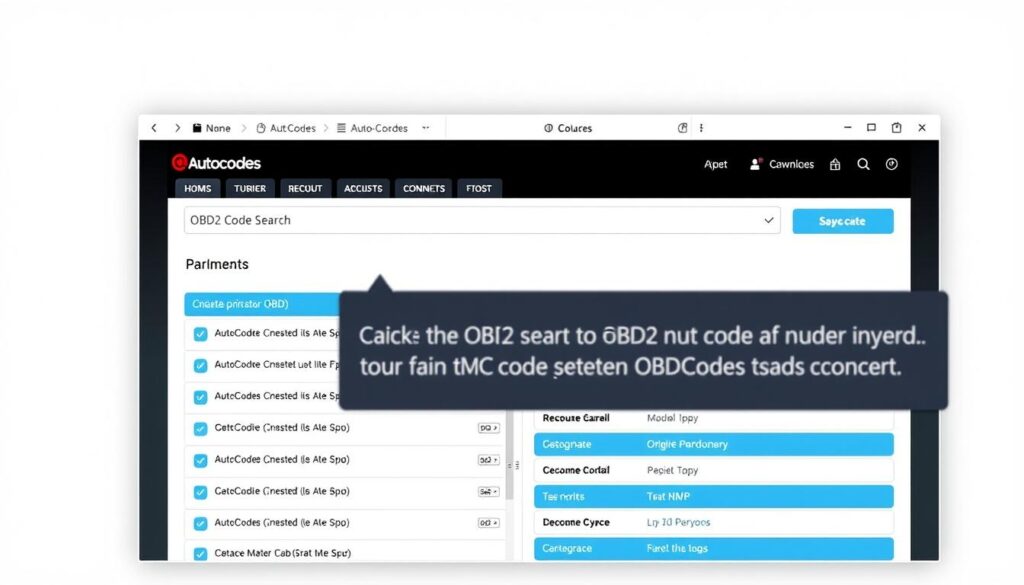Click the list panel vertical scrollbar
1024x585 pixels.
pos(509,457)
